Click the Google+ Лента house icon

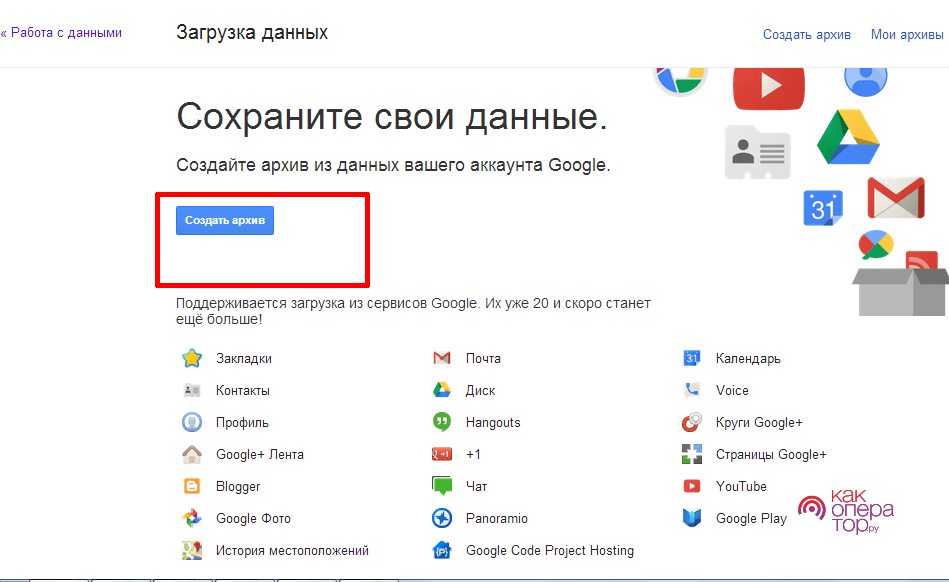(192, 454)
